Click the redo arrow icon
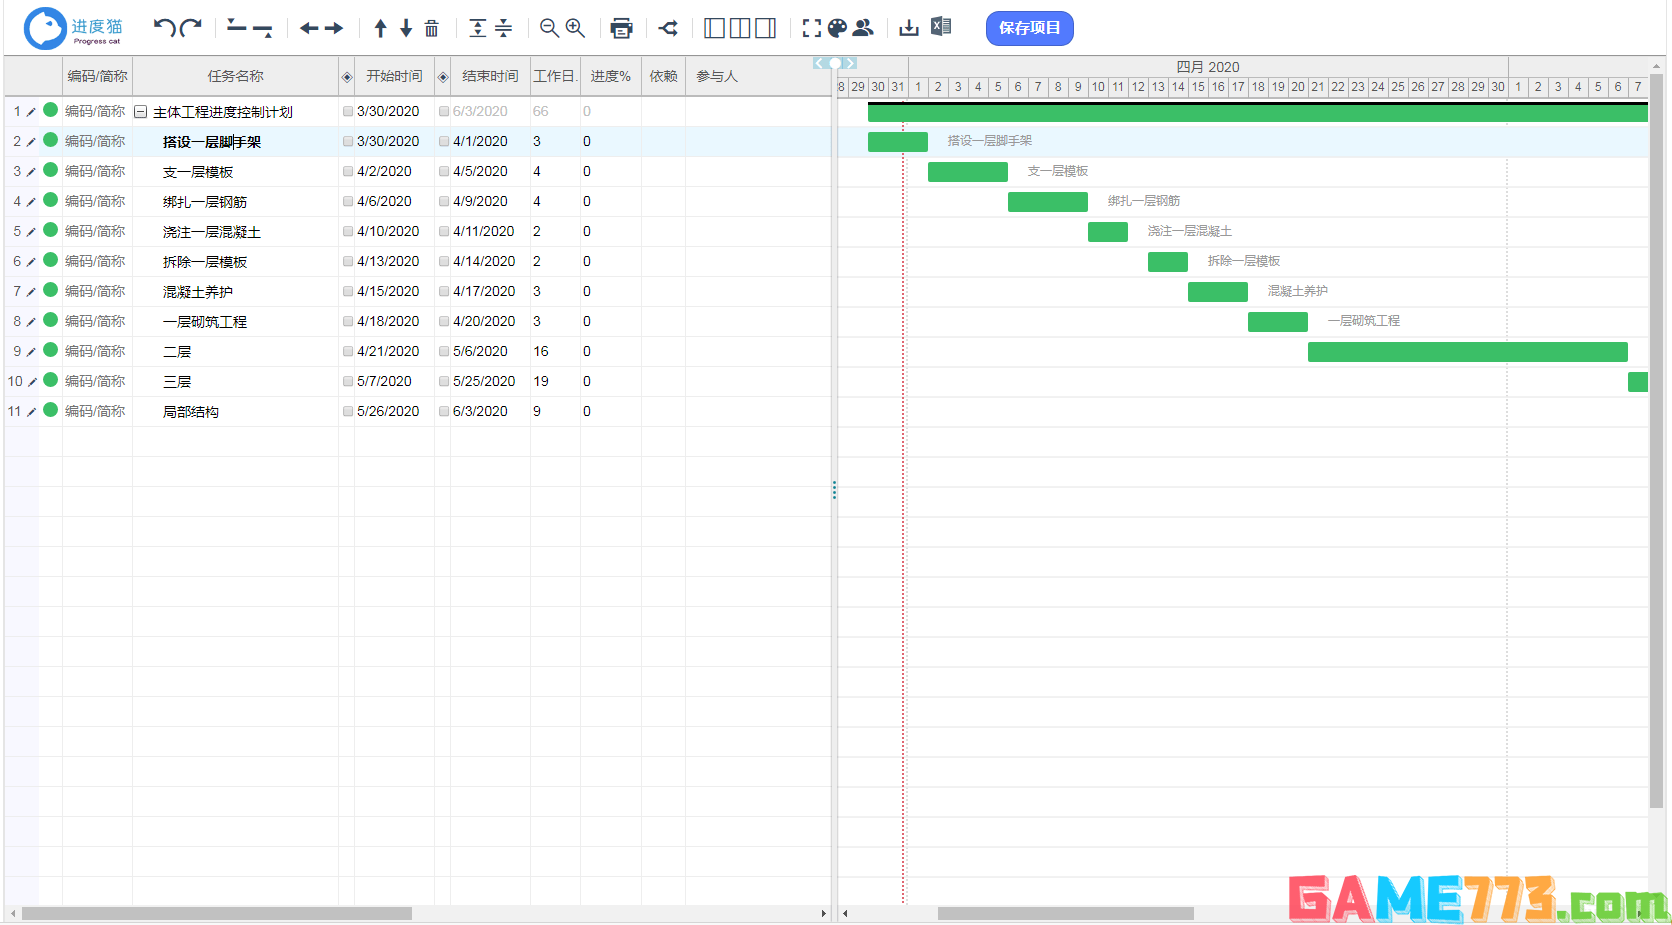 [191, 28]
